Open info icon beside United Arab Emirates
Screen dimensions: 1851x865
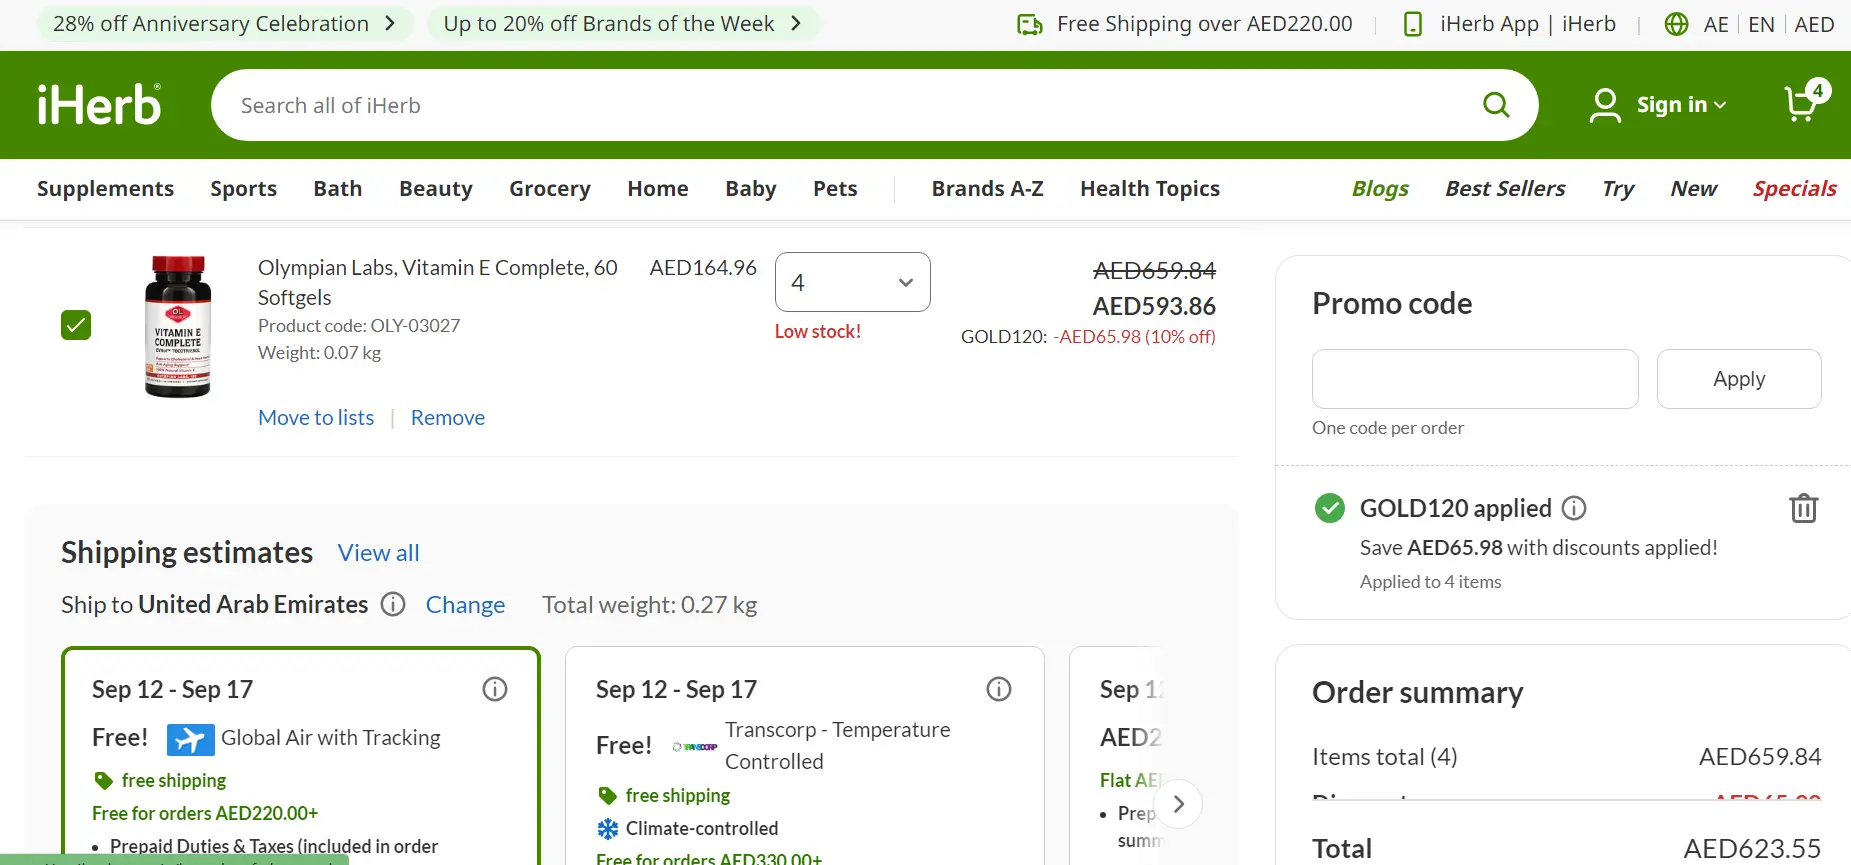[x=393, y=604]
